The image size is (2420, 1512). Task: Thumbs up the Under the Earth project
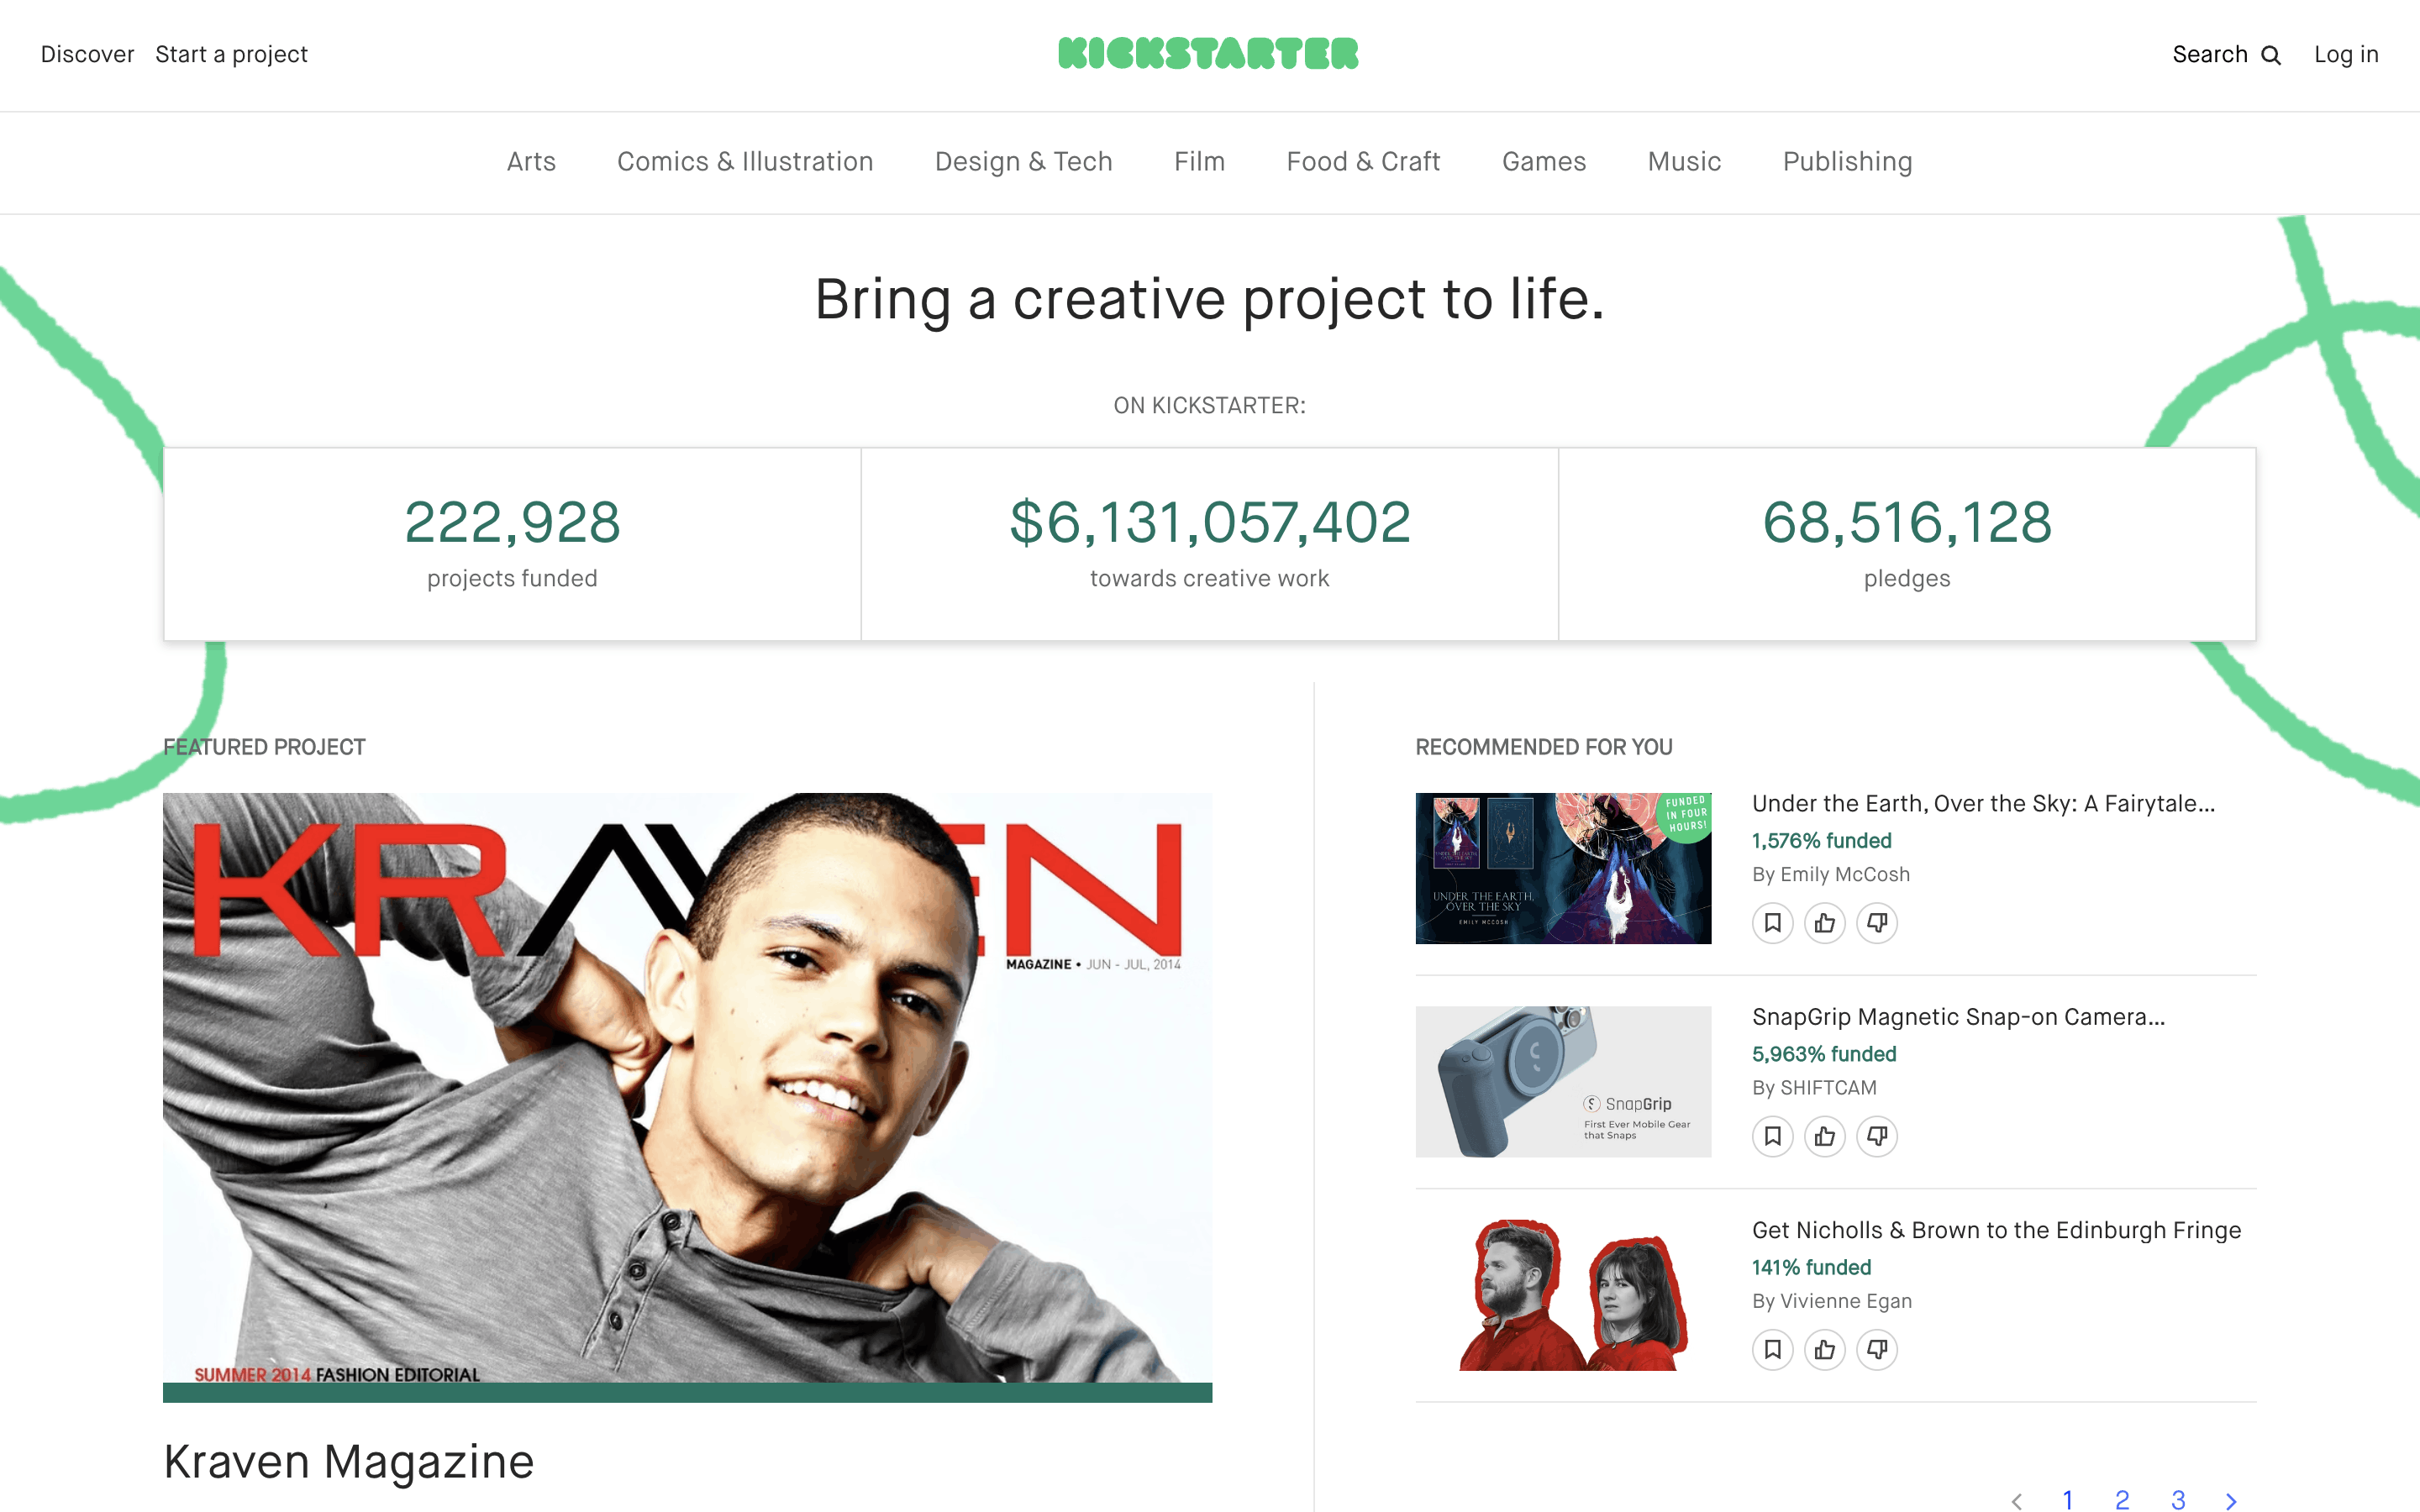[1825, 922]
